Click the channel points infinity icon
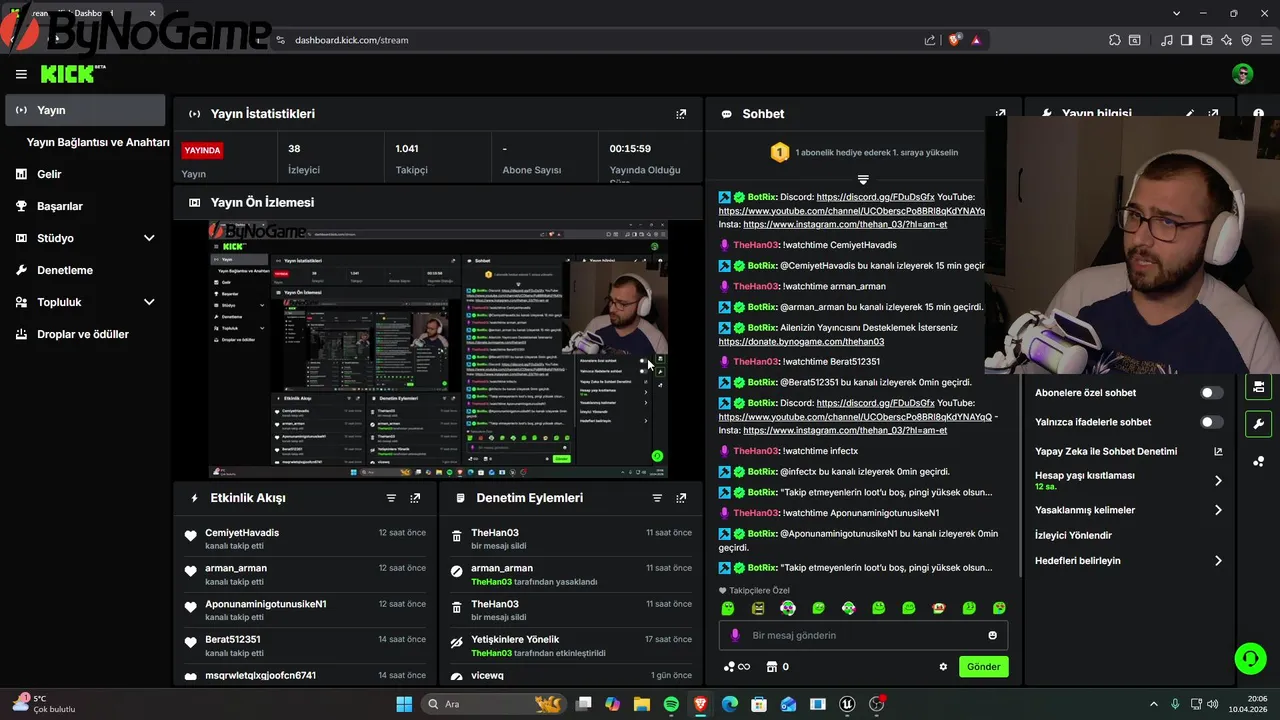This screenshot has height=720, width=1280. [737, 667]
